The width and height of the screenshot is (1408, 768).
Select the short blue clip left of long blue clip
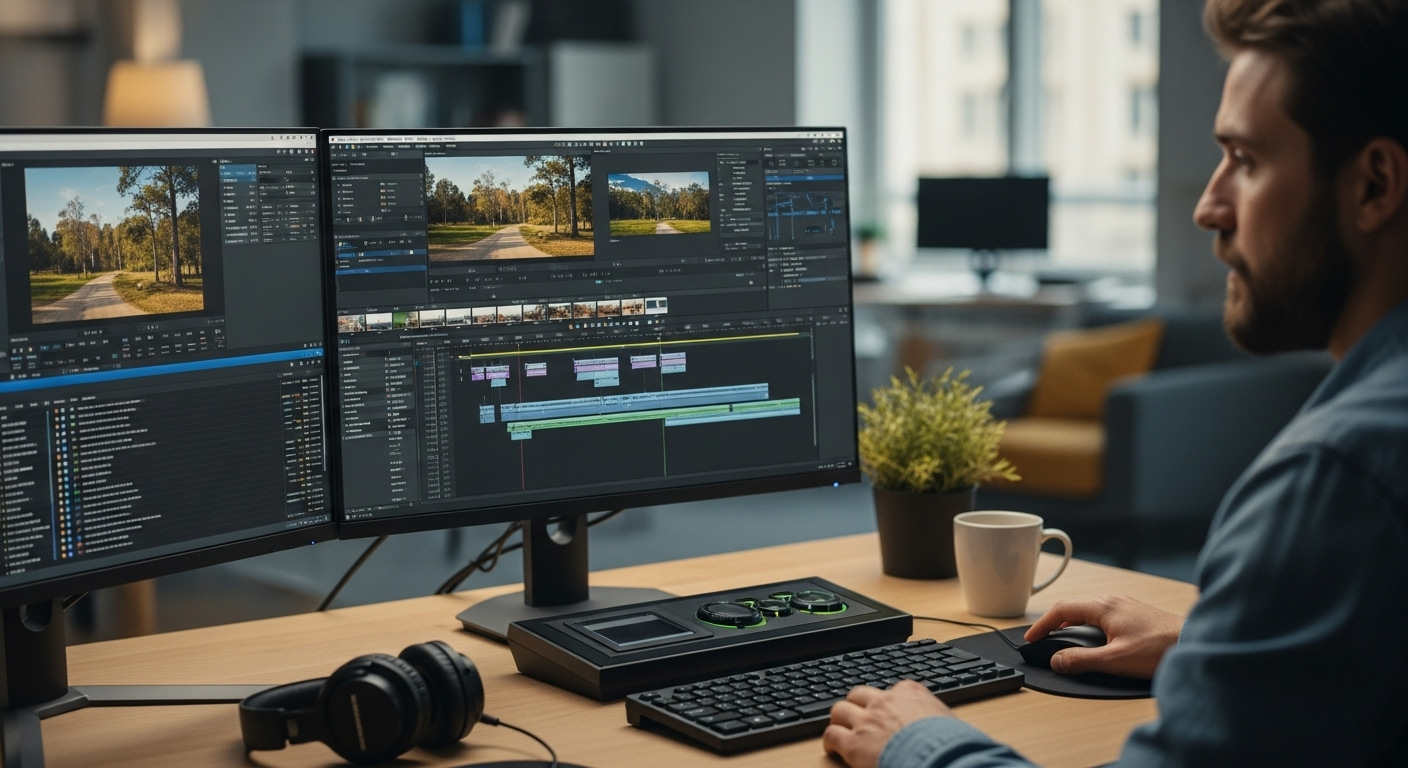487,413
